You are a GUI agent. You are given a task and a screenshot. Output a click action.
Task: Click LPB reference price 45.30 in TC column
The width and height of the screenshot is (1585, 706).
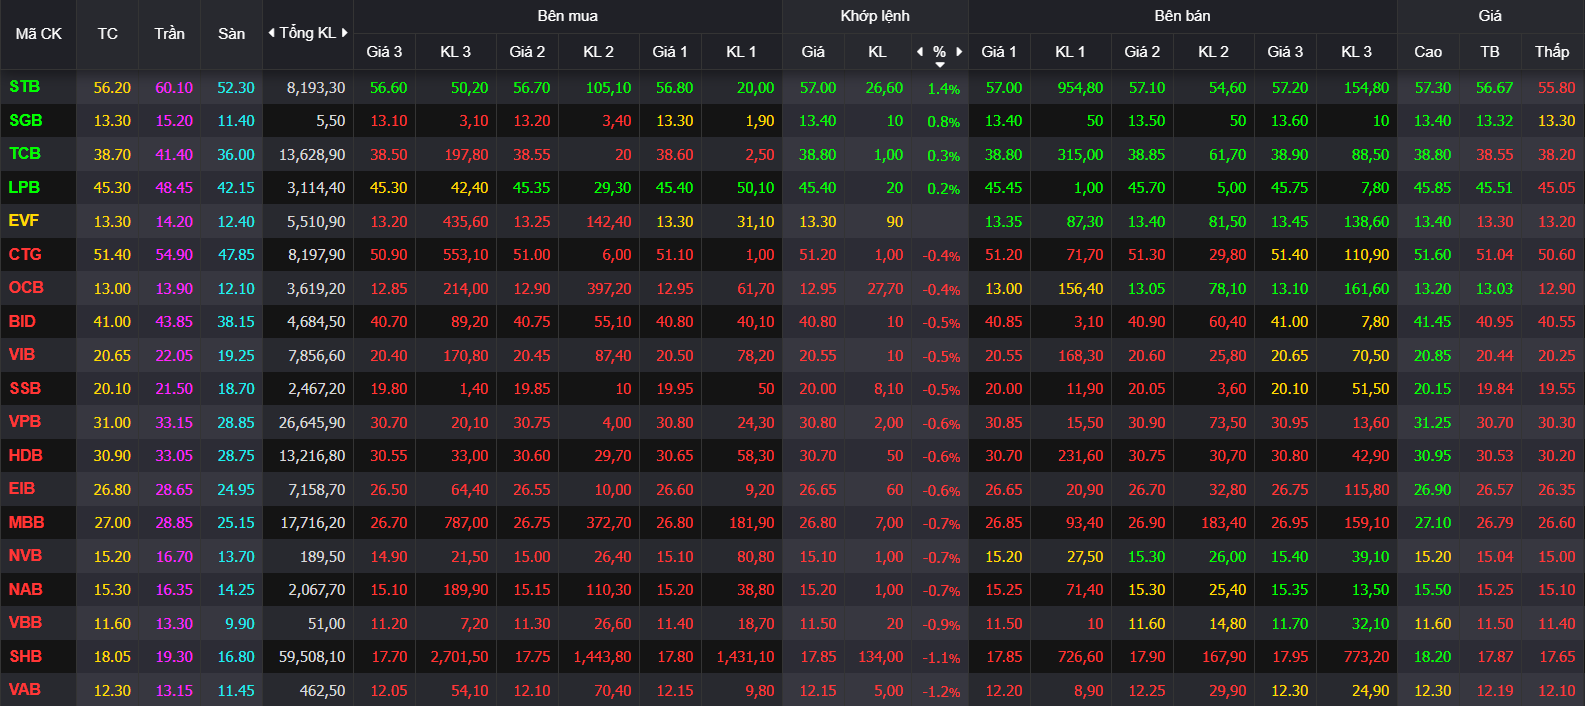tap(112, 188)
